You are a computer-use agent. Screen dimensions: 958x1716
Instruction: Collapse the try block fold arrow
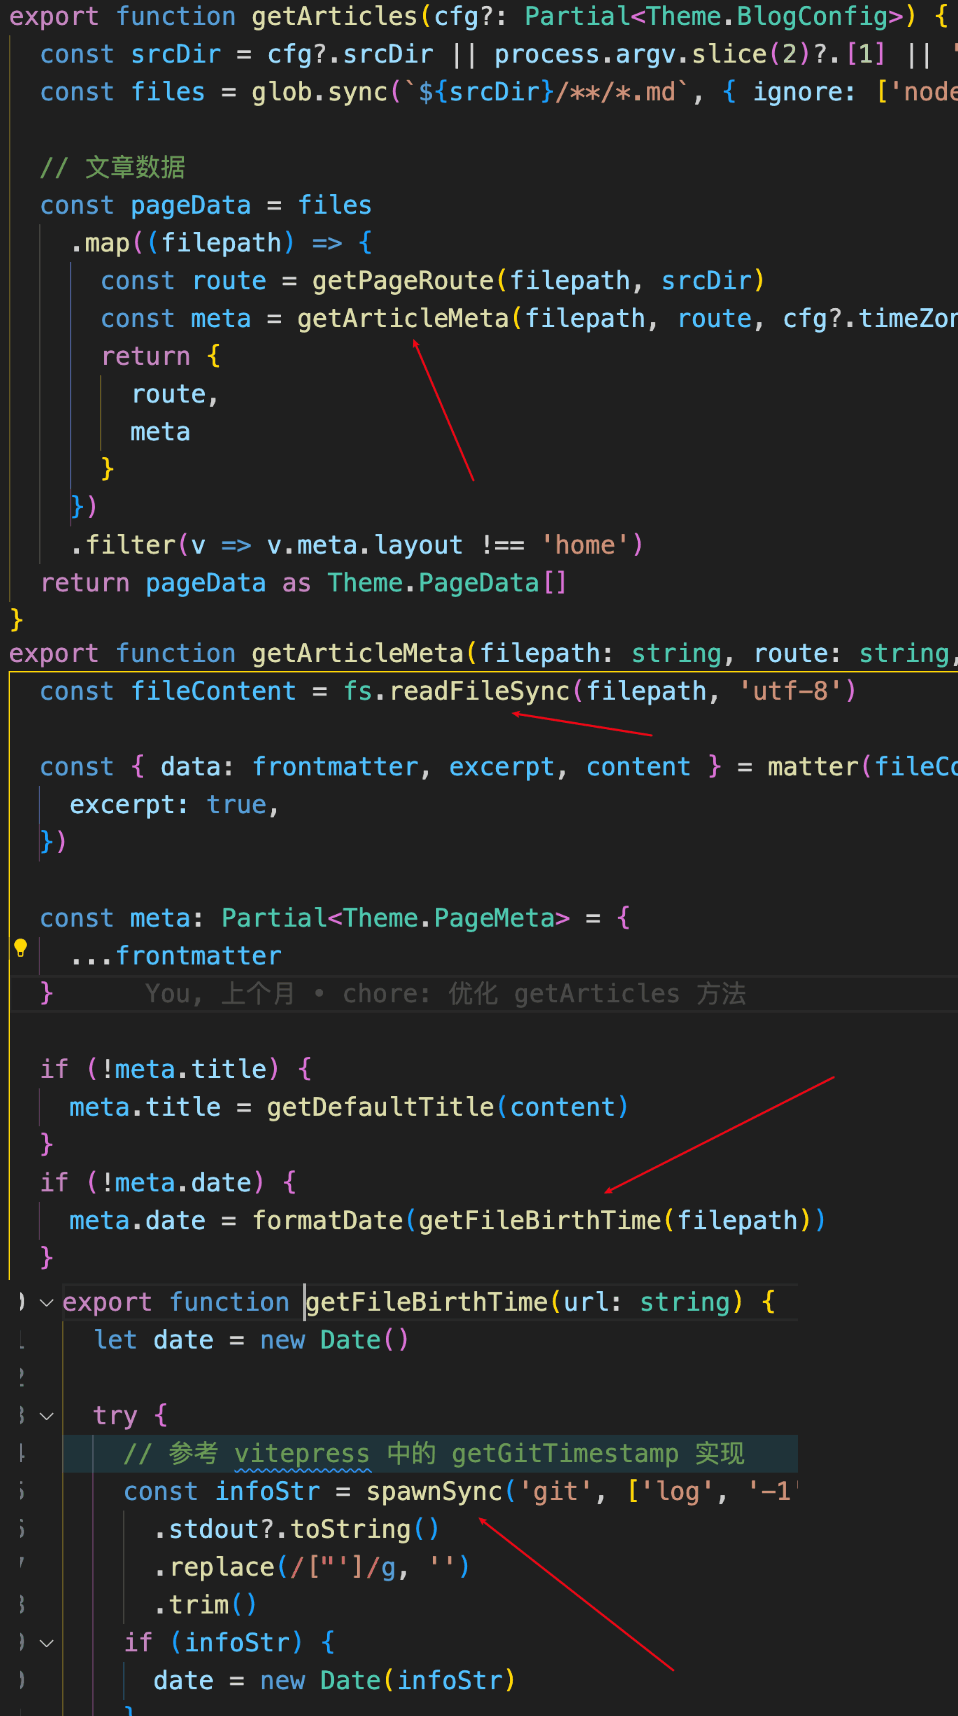[46, 1415]
